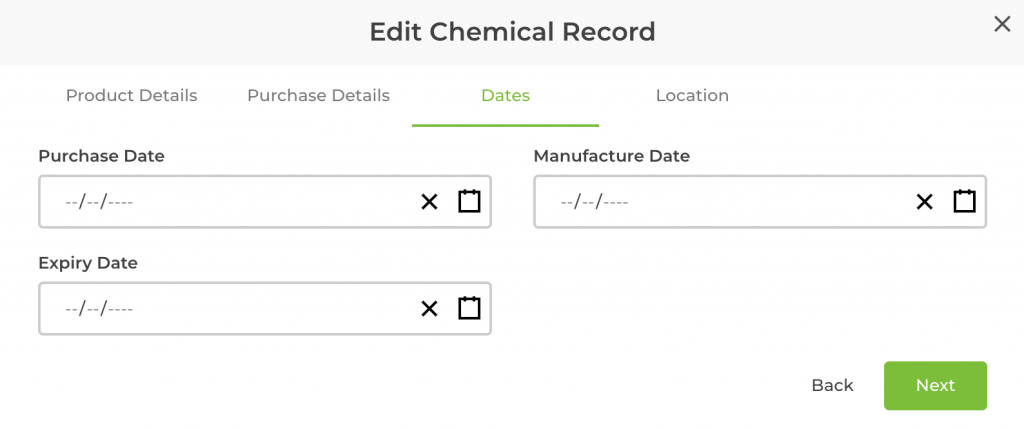Viewport: 1024px width, 429px height.
Task: Click the Manufacture Date label text
Action: [611, 156]
